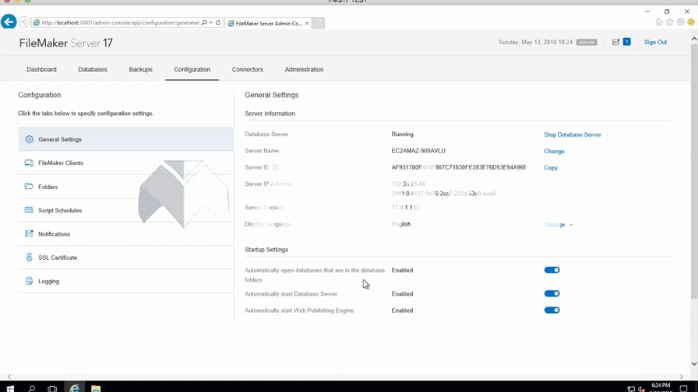Click server name EC2AMAZ-900AVLU text
This screenshot has height=392, width=698.
418,151
